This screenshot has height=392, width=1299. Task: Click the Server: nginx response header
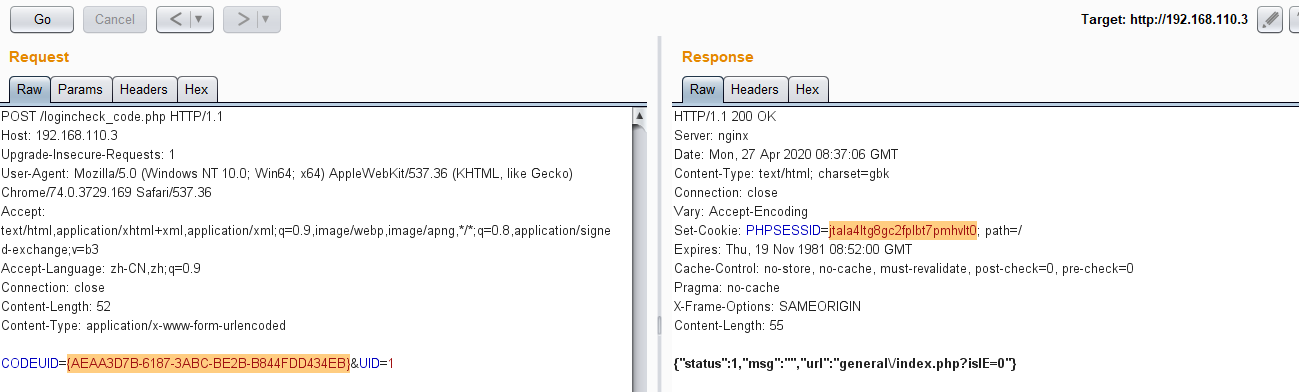[x=711, y=136]
